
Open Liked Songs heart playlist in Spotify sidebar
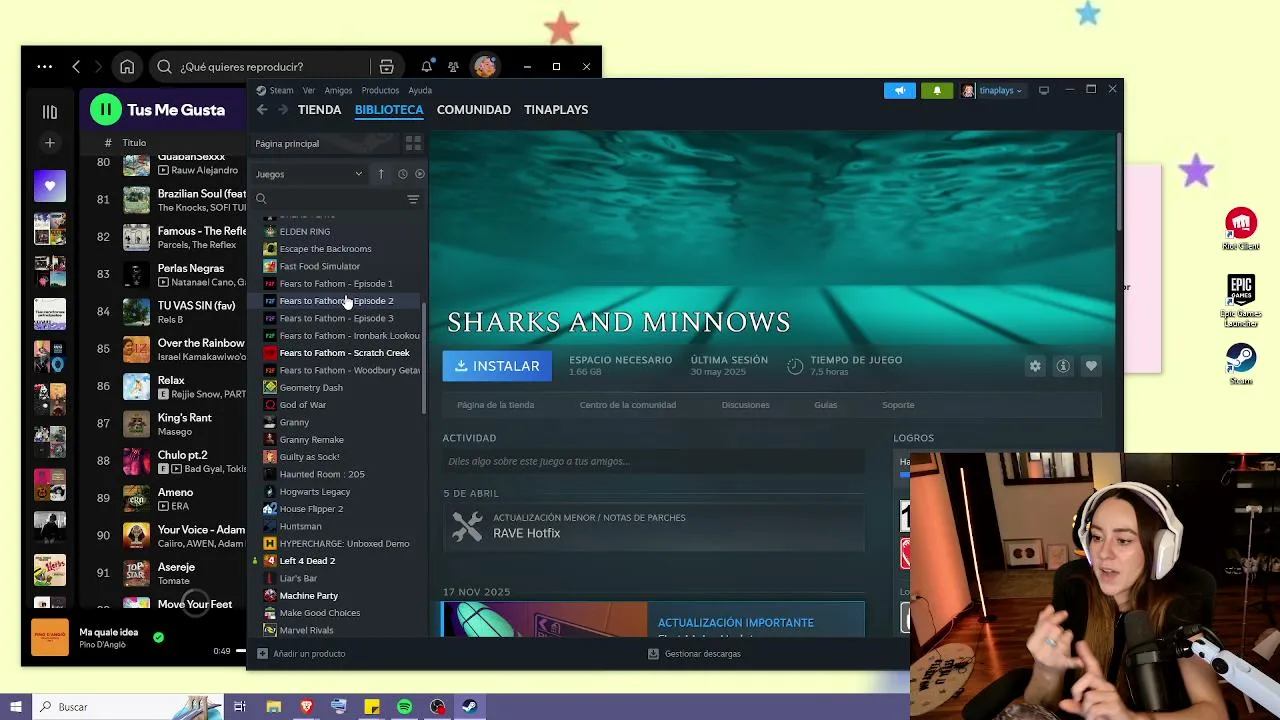50,186
